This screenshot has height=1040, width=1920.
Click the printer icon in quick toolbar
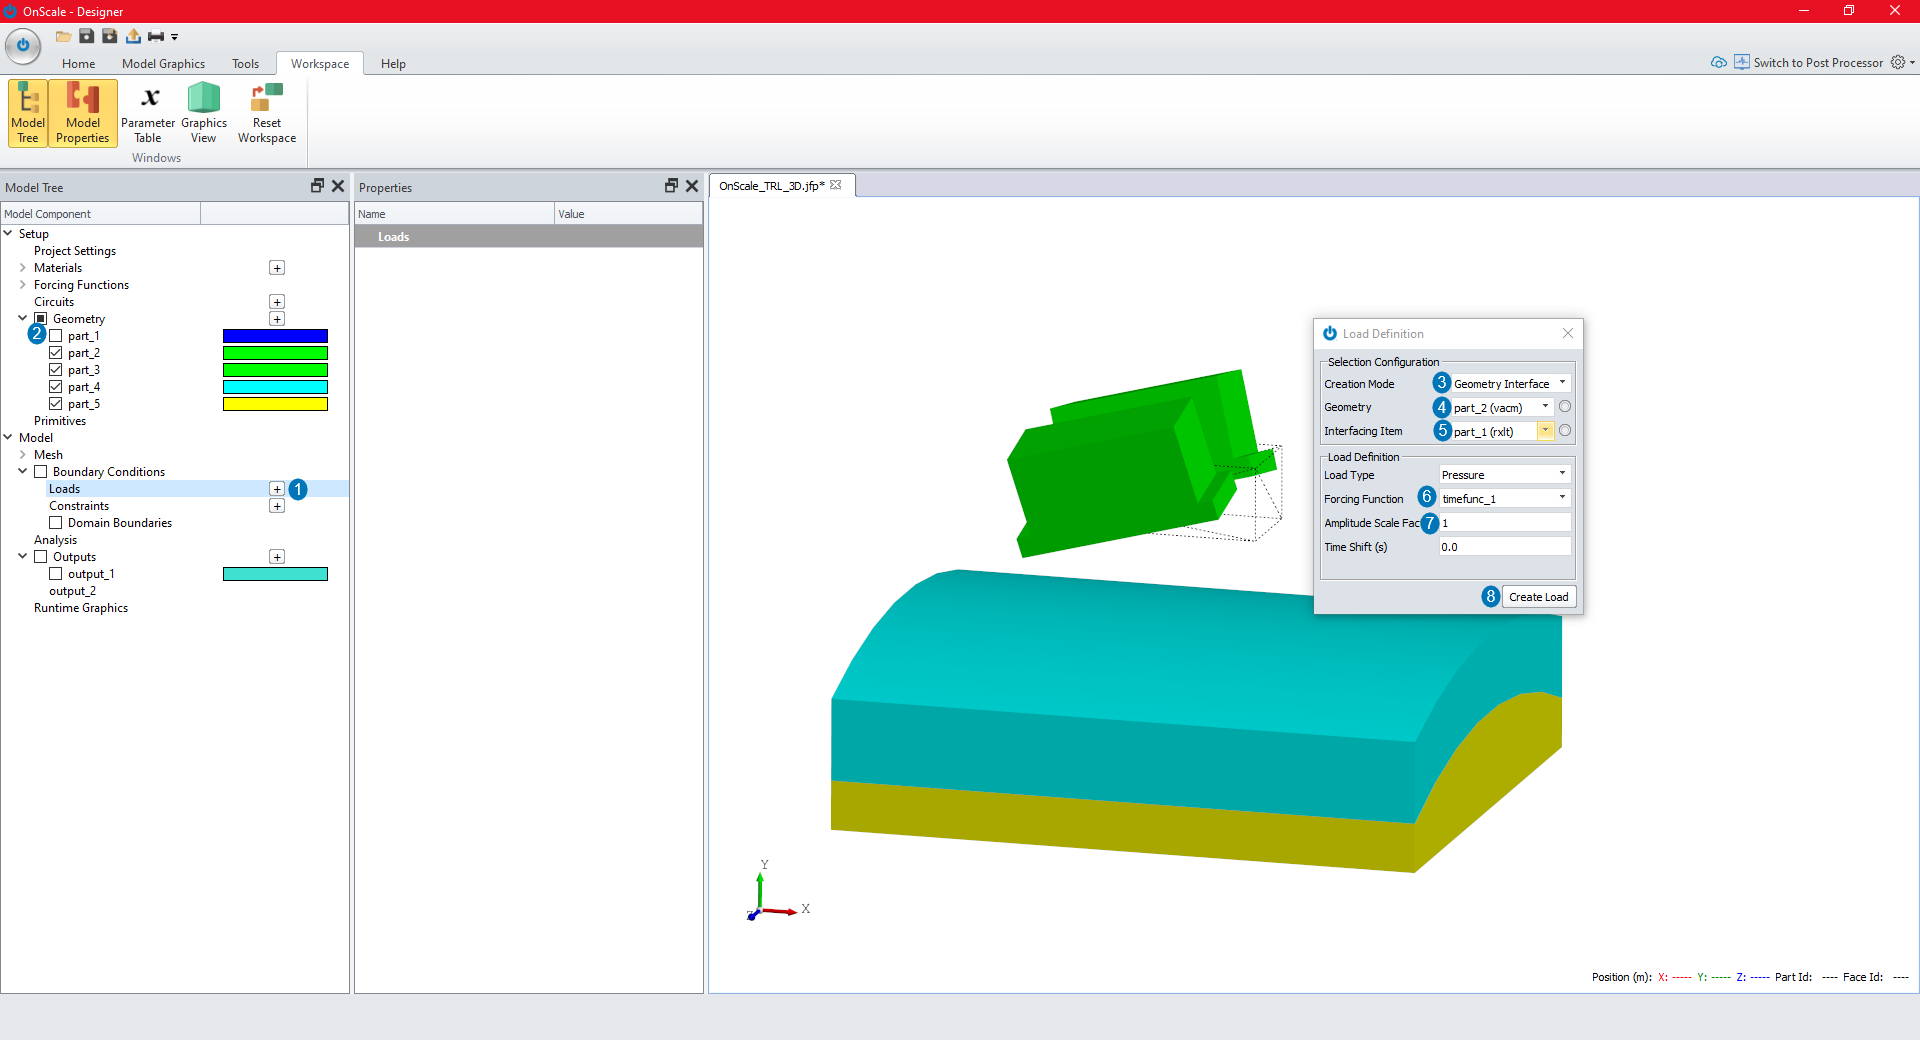click(x=155, y=36)
